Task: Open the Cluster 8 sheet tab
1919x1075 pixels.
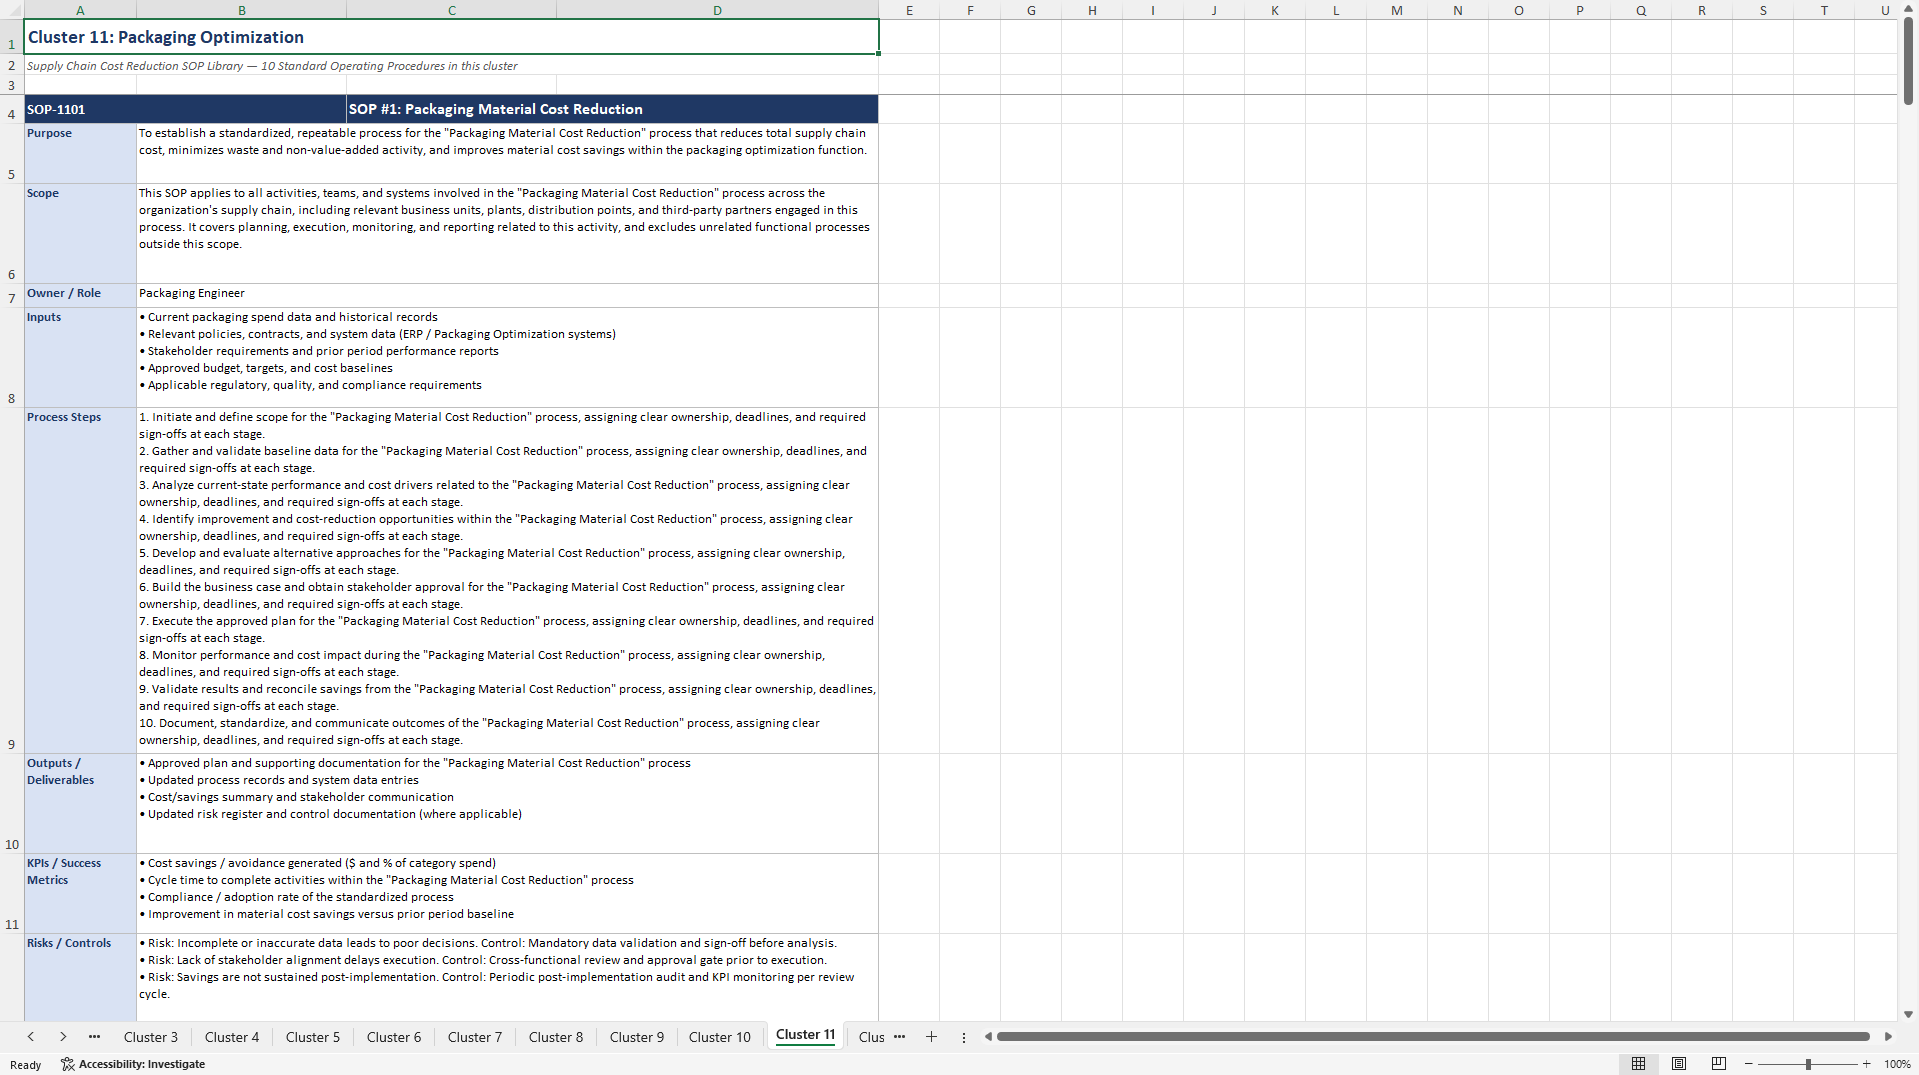Action: tap(556, 1037)
